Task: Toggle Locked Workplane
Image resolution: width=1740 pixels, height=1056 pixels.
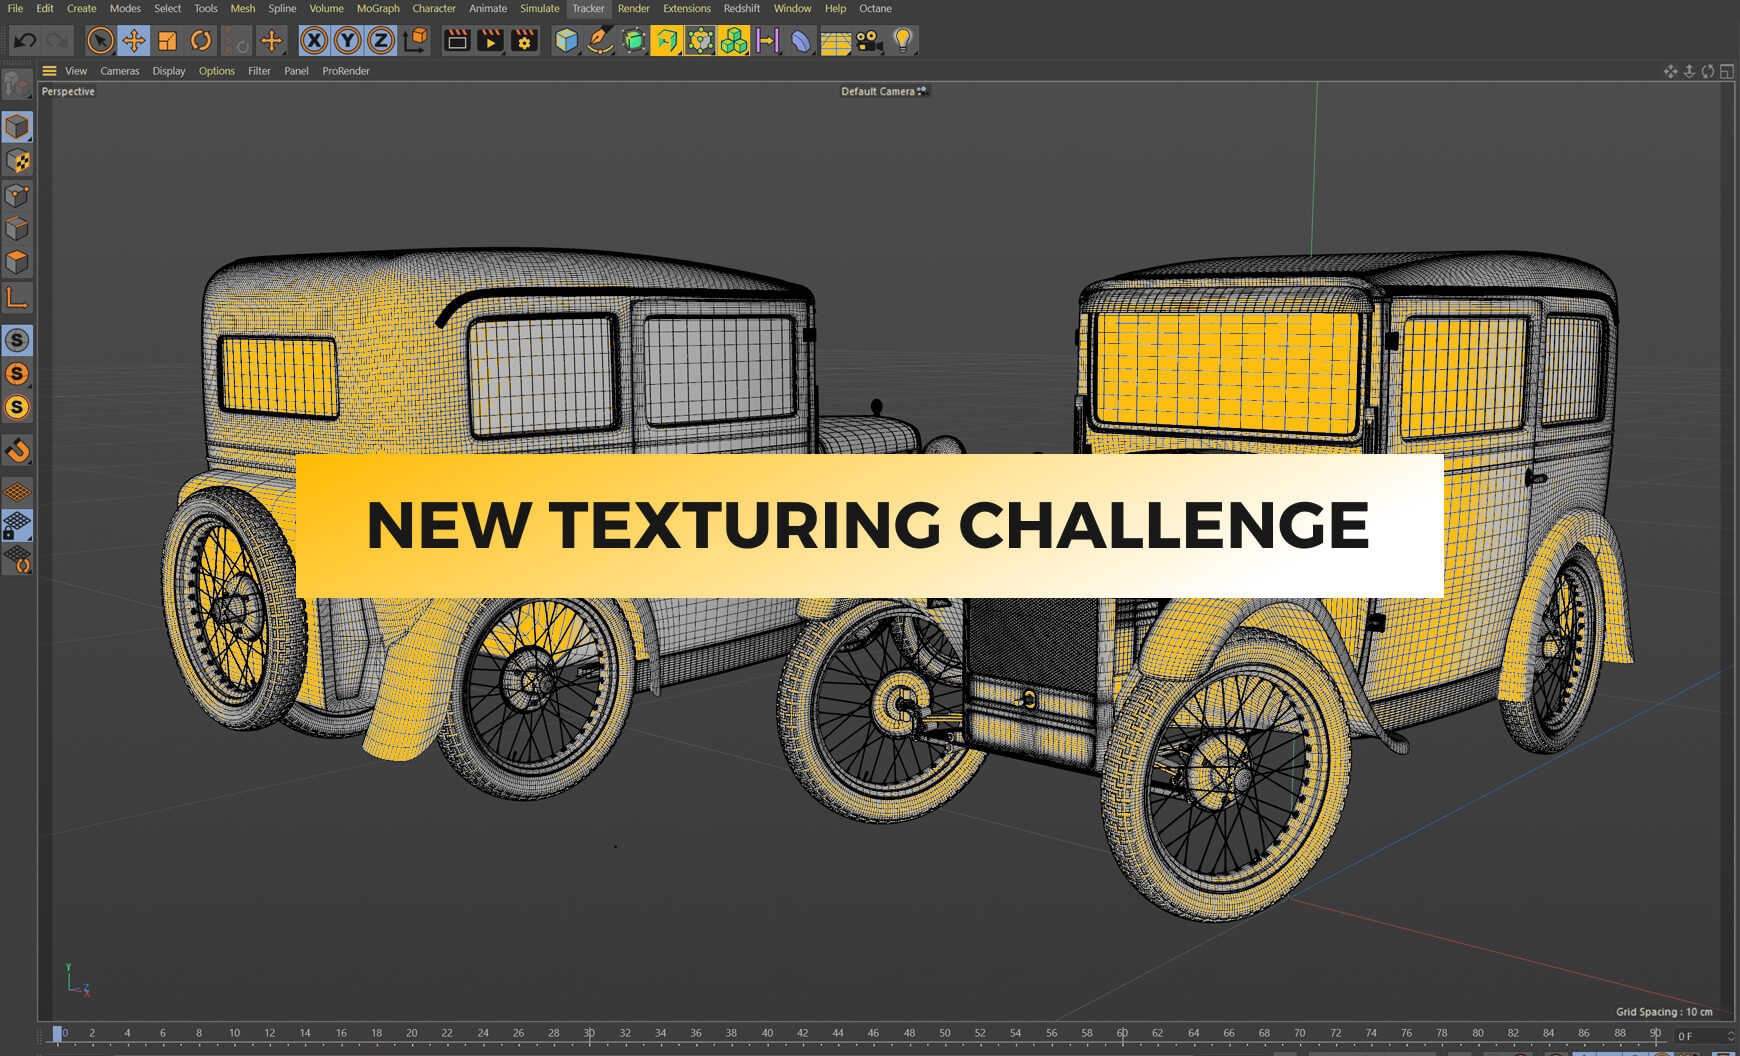Action: click(x=17, y=526)
